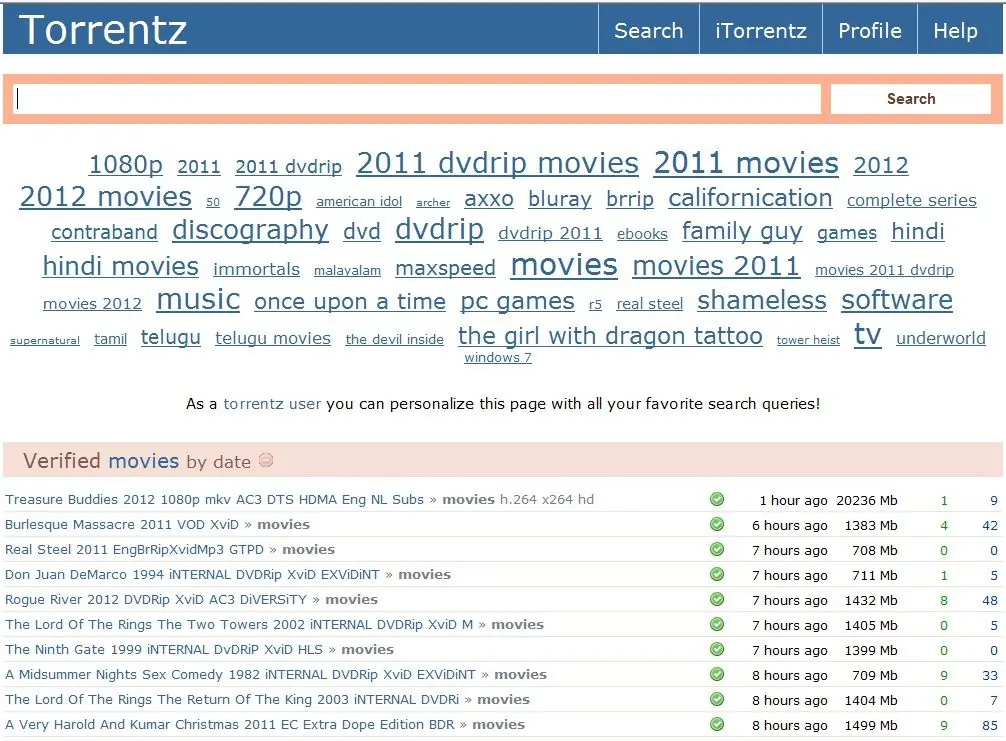This screenshot has width=1006, height=741.
Task: Open the 'american idol' tag
Action: pyautogui.click(x=359, y=201)
